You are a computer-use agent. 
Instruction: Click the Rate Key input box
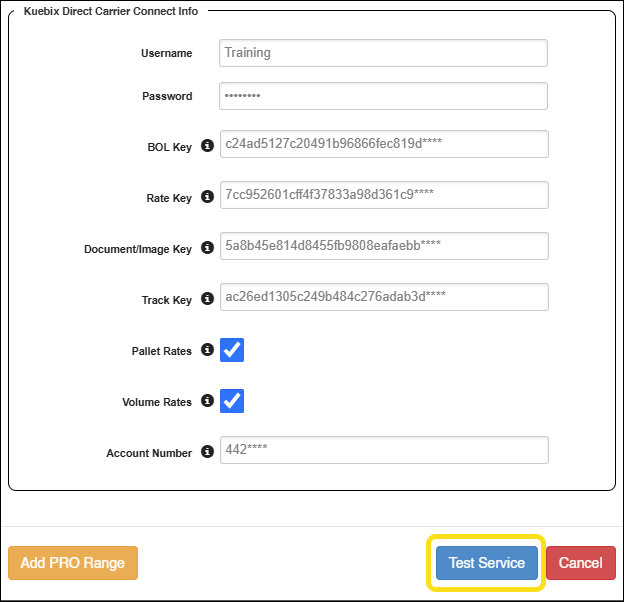383,195
